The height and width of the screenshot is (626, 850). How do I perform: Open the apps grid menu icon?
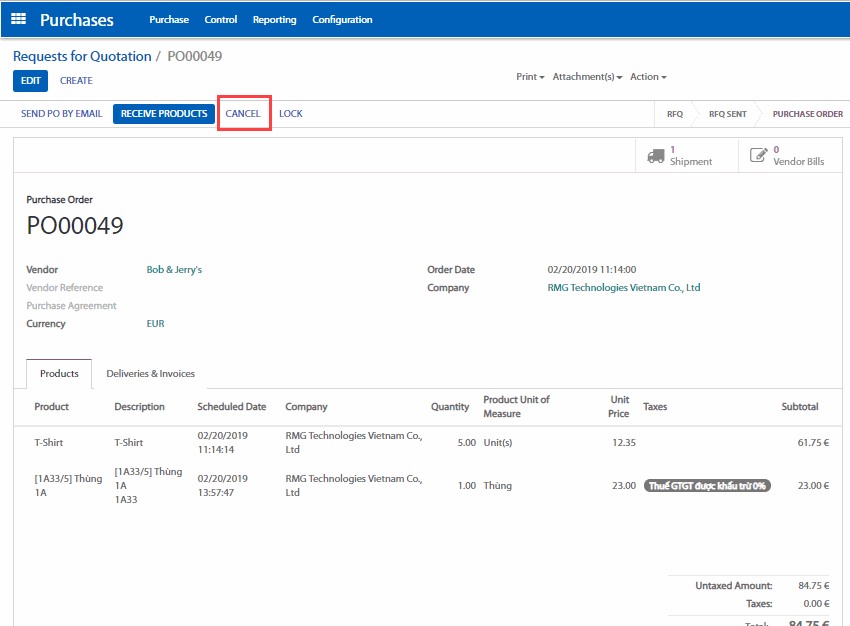[x=19, y=19]
